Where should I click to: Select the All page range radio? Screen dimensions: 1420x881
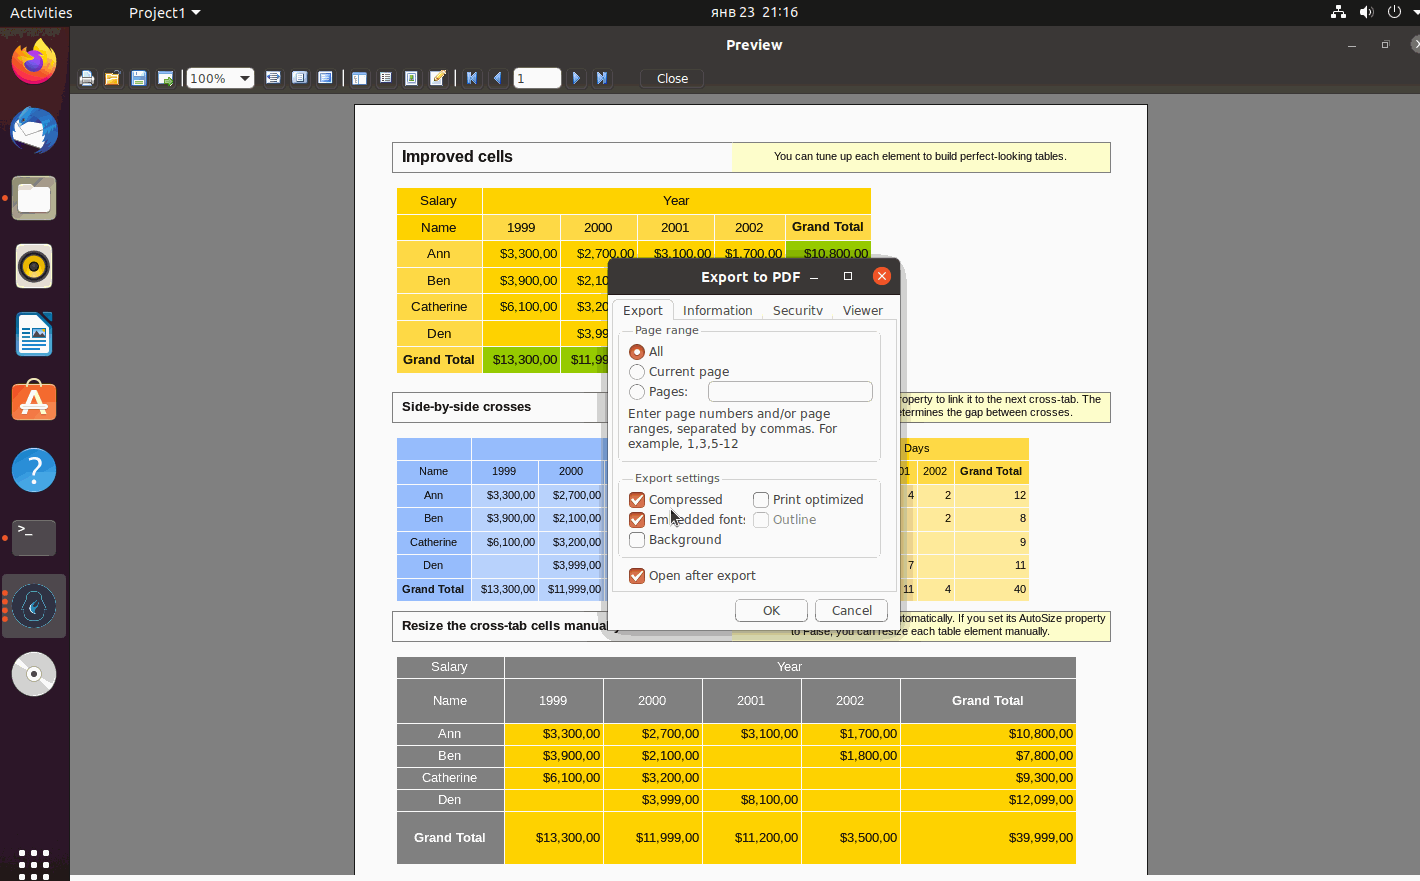(637, 352)
